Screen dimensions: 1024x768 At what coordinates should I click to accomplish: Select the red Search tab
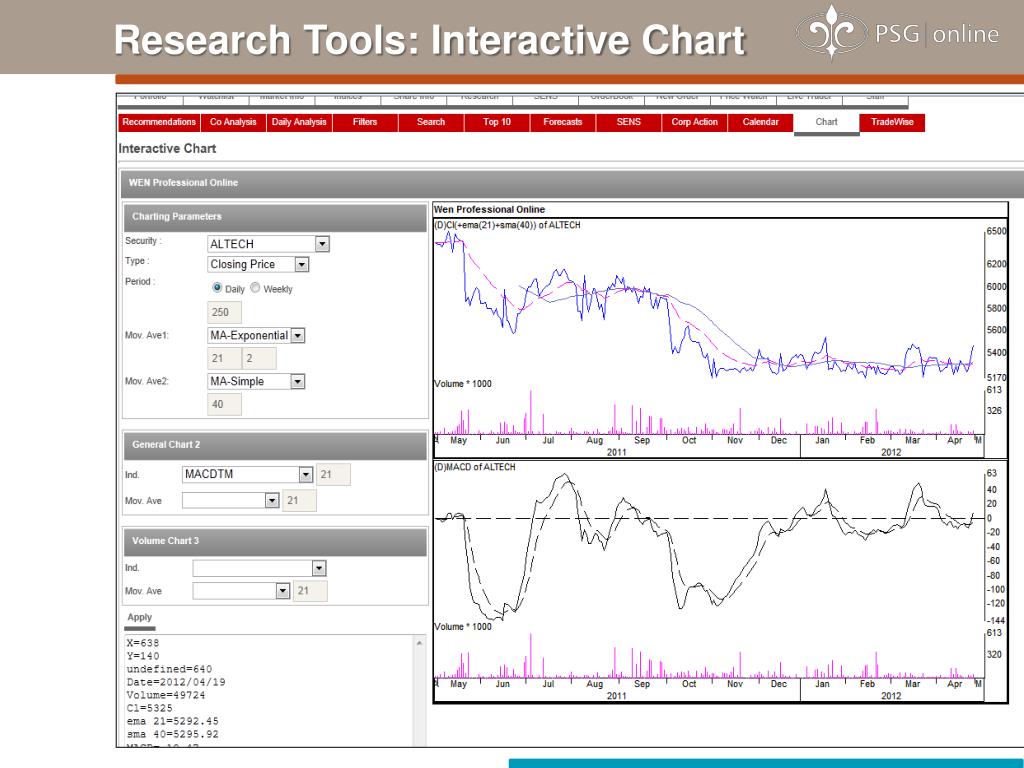(x=431, y=122)
